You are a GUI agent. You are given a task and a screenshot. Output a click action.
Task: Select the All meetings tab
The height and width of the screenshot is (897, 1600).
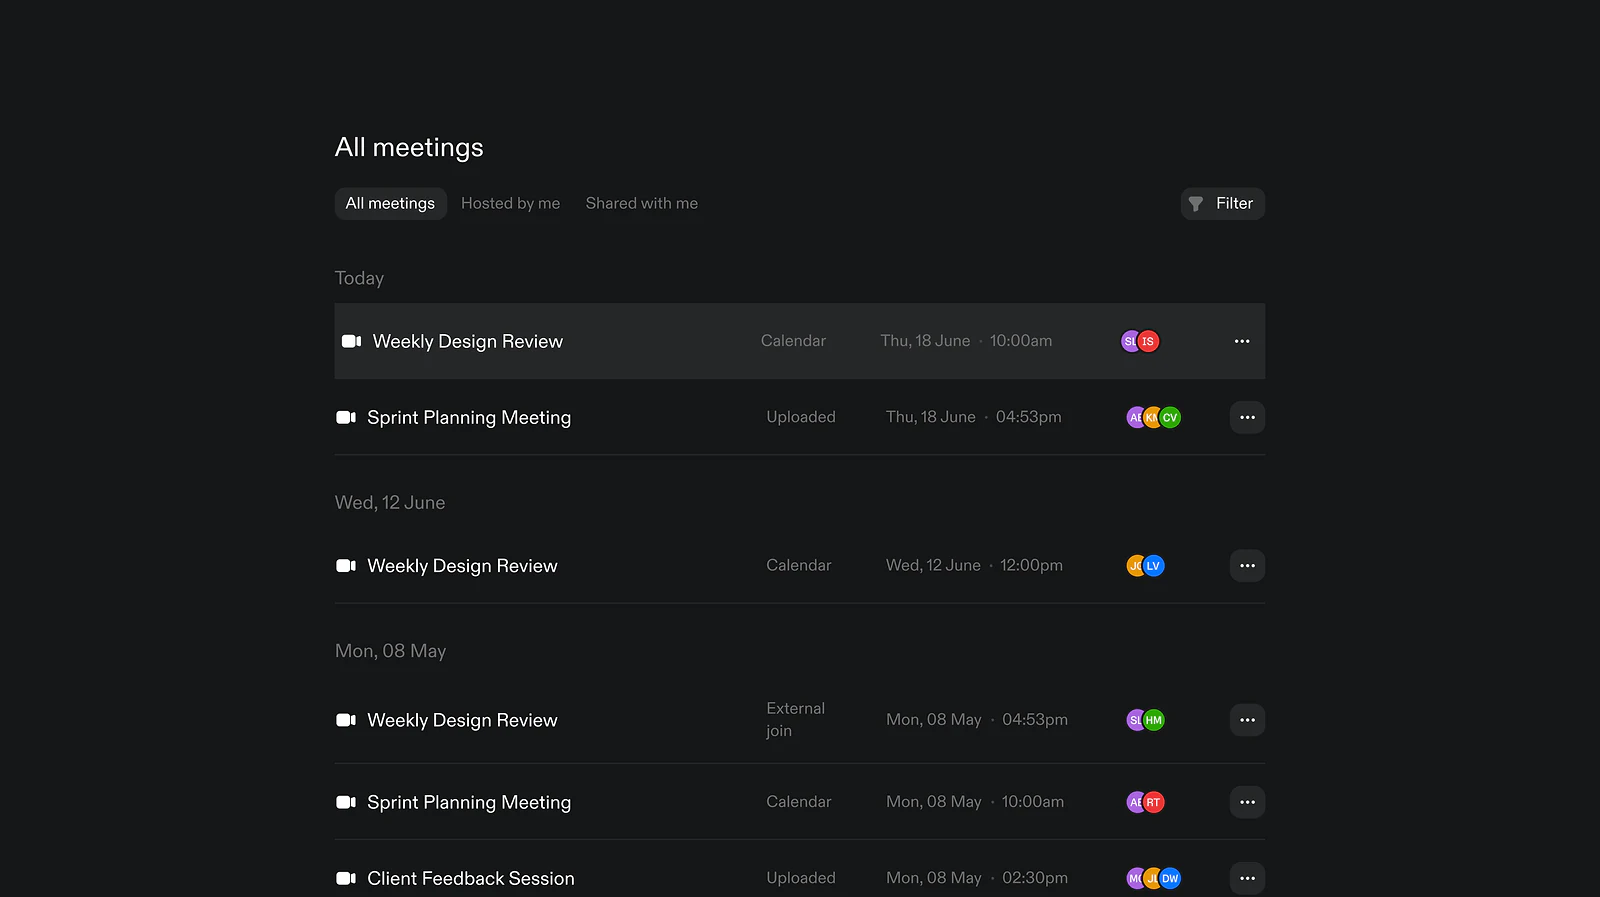click(390, 204)
